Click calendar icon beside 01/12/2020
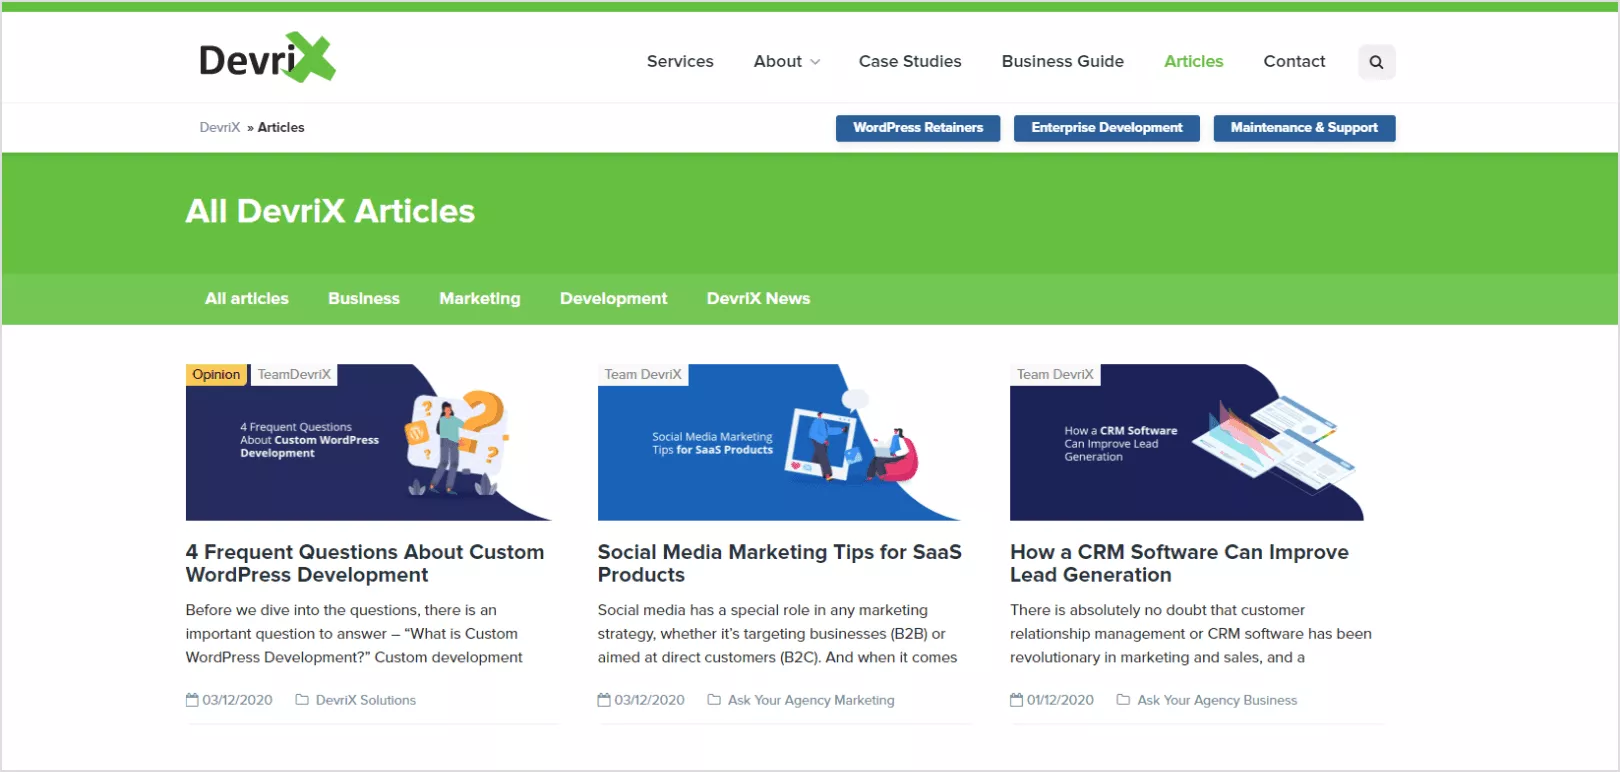 click(1016, 700)
